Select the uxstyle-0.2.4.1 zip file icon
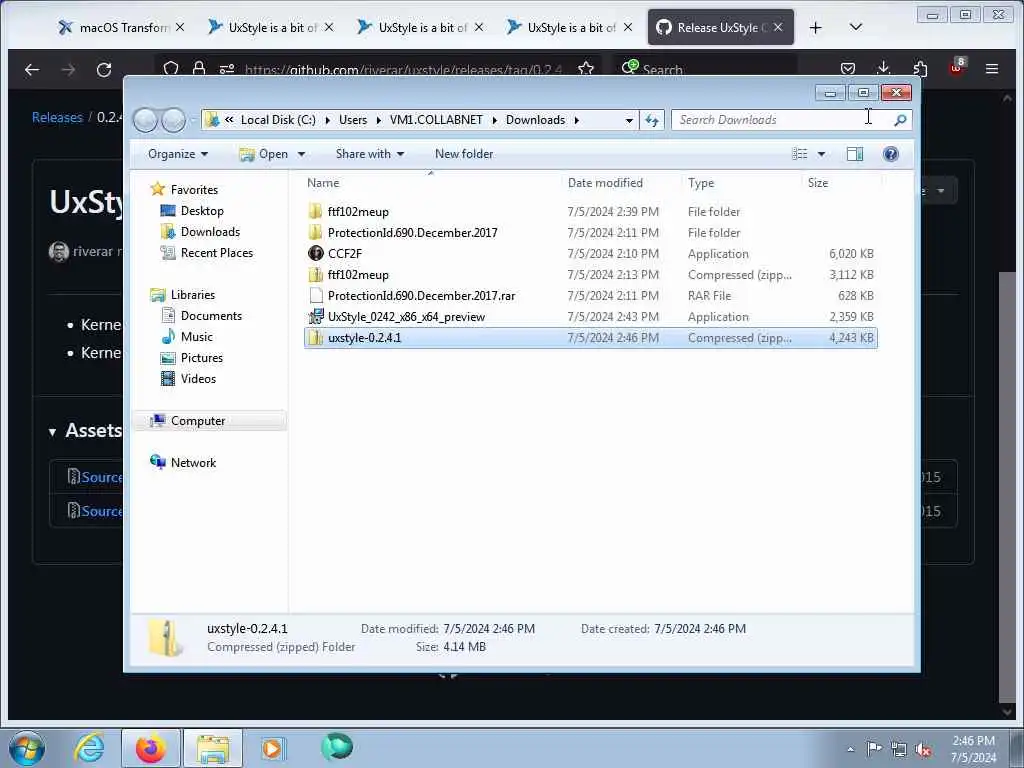The width and height of the screenshot is (1024, 768). [x=316, y=338]
